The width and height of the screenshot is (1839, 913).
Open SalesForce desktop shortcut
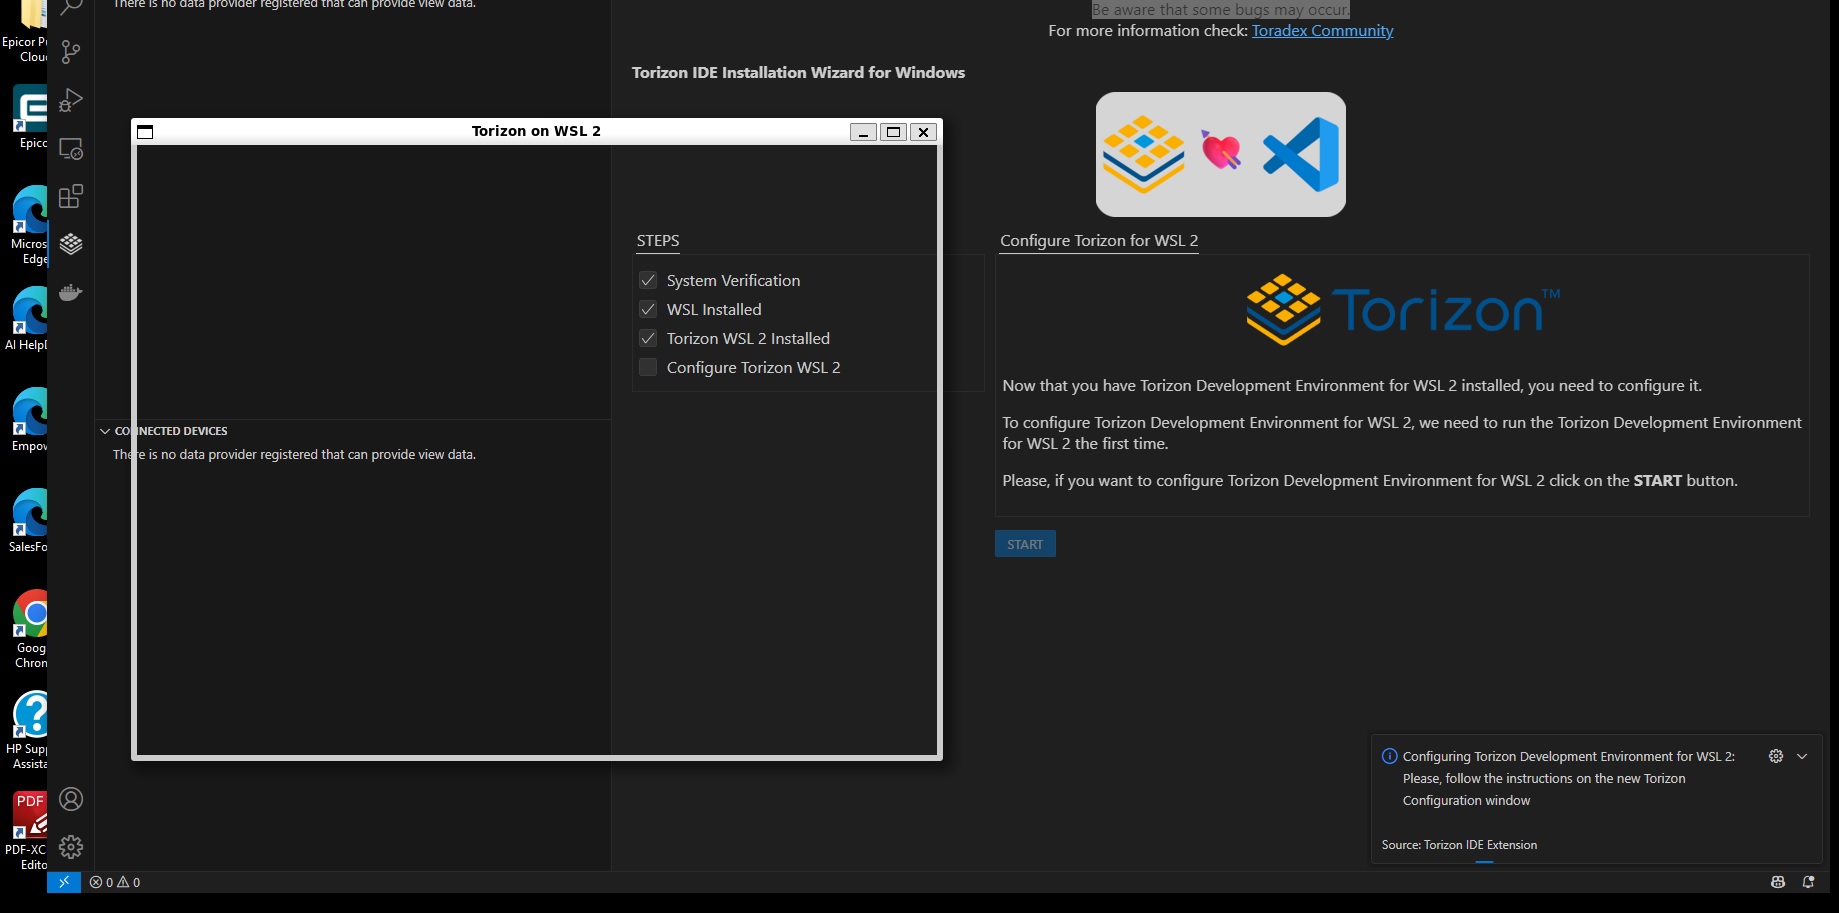[30, 521]
